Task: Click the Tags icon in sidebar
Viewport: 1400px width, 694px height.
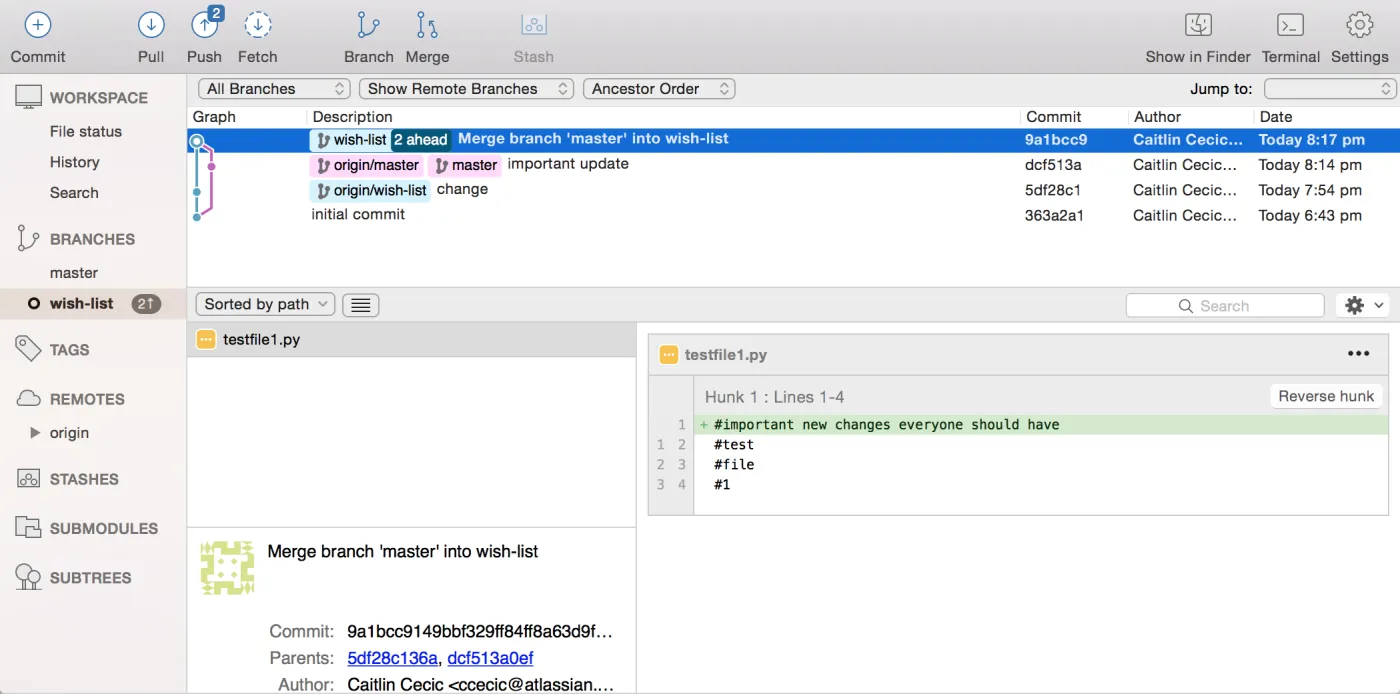Action: tap(28, 348)
